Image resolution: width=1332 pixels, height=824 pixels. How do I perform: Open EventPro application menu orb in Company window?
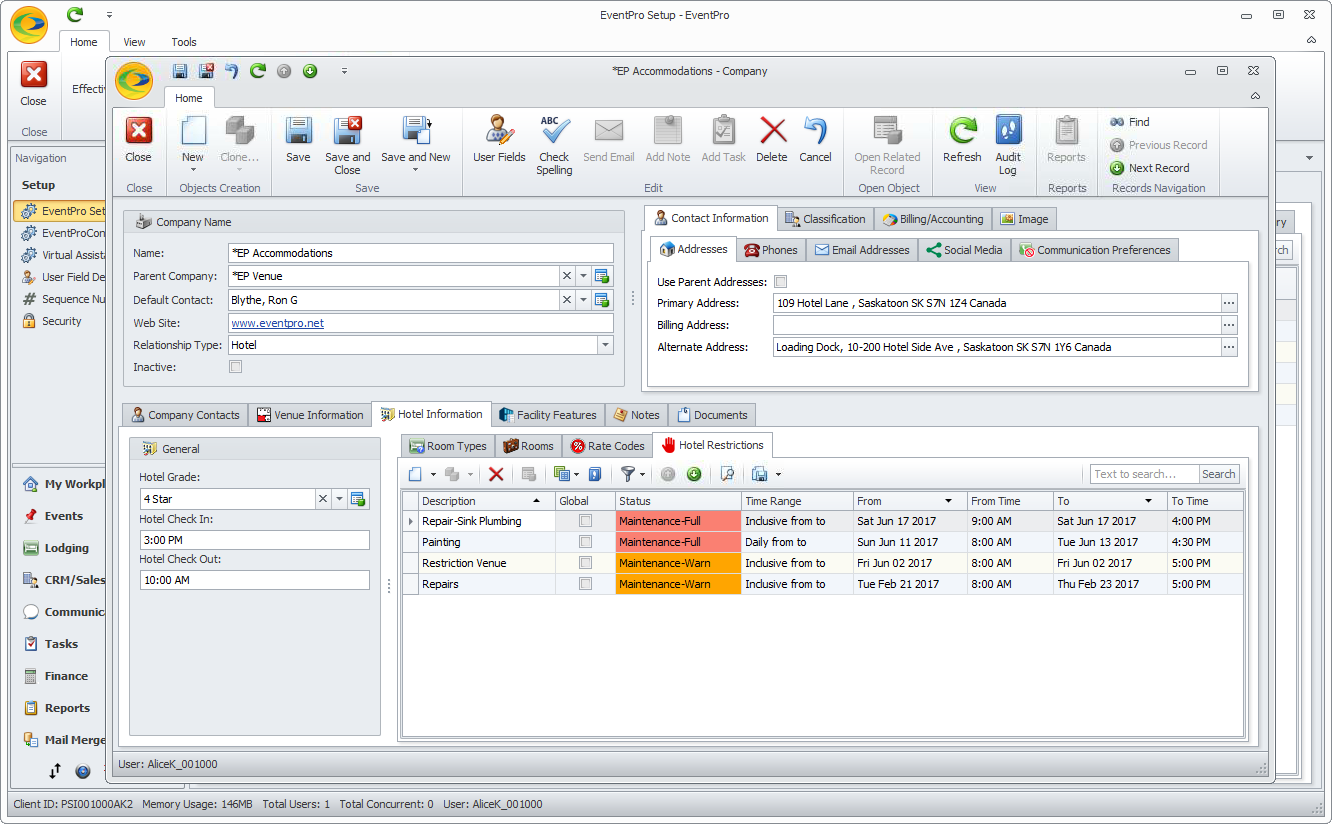[x=134, y=81]
